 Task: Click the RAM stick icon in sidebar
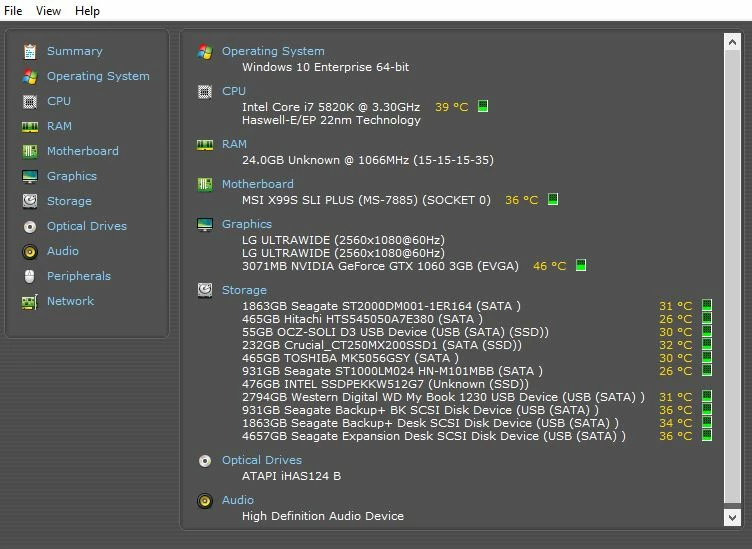coord(30,127)
